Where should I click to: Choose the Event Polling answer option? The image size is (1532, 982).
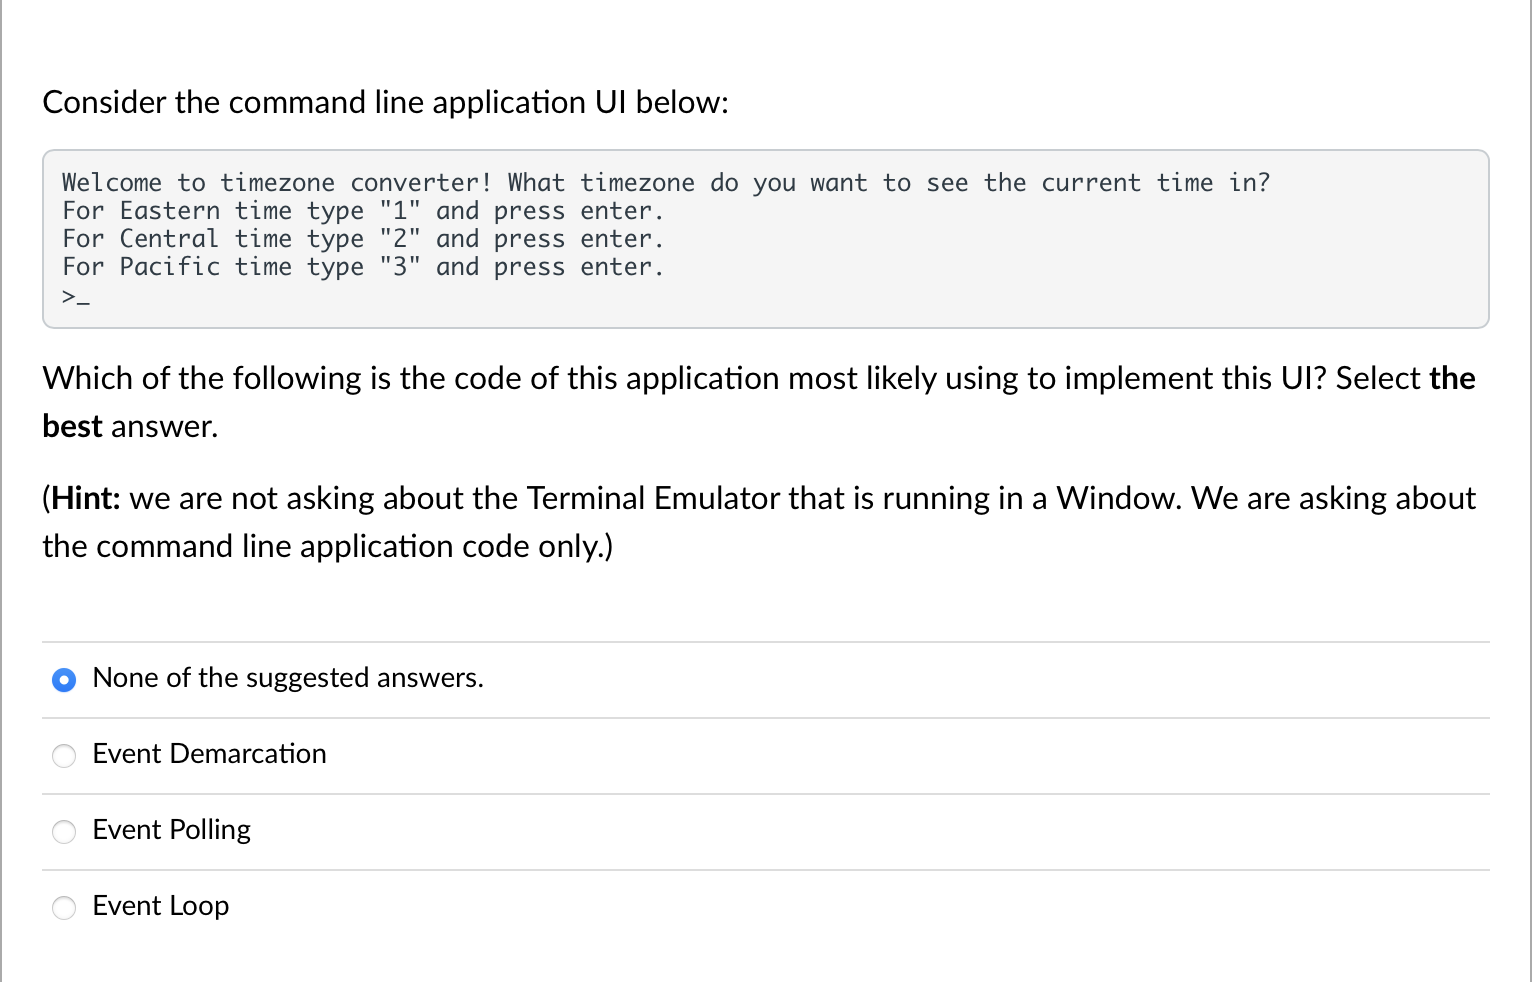pyautogui.click(x=64, y=832)
